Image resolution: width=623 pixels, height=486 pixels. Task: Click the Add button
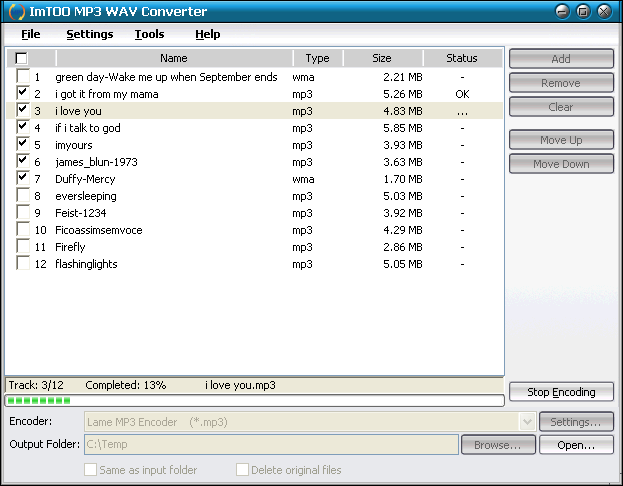[x=561, y=59]
